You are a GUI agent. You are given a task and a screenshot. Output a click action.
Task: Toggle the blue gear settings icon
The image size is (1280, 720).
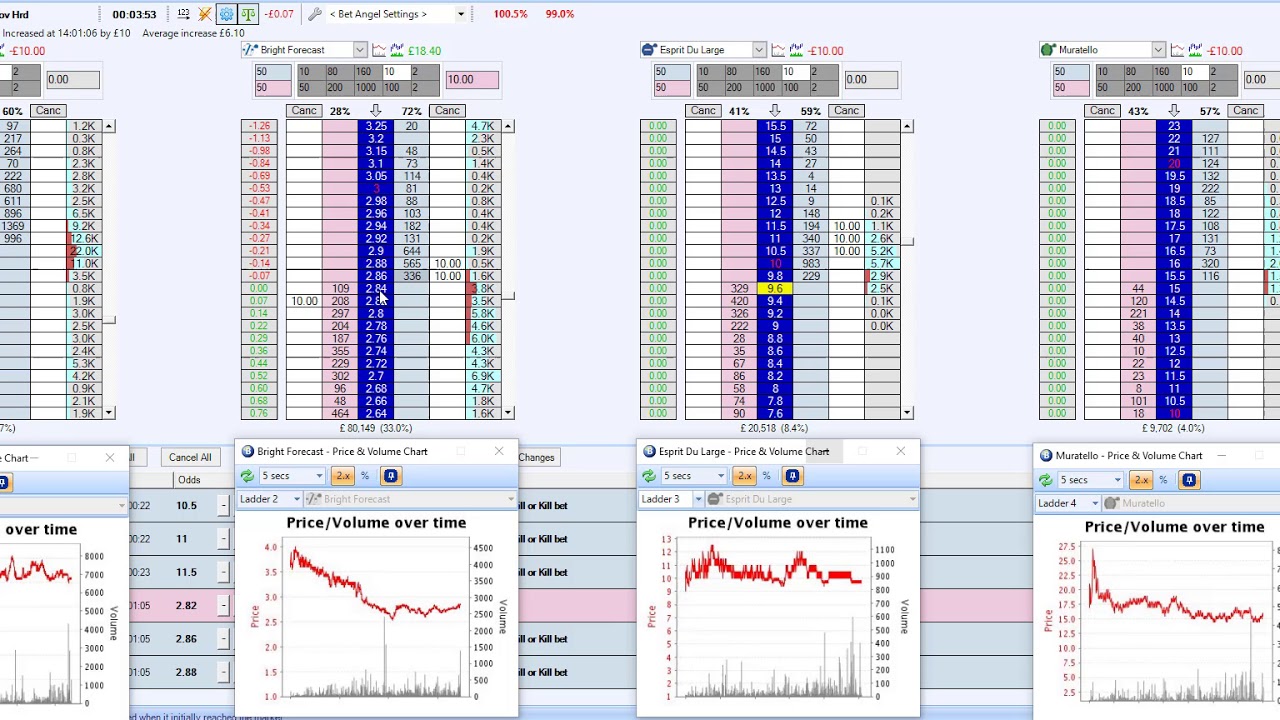[226, 14]
